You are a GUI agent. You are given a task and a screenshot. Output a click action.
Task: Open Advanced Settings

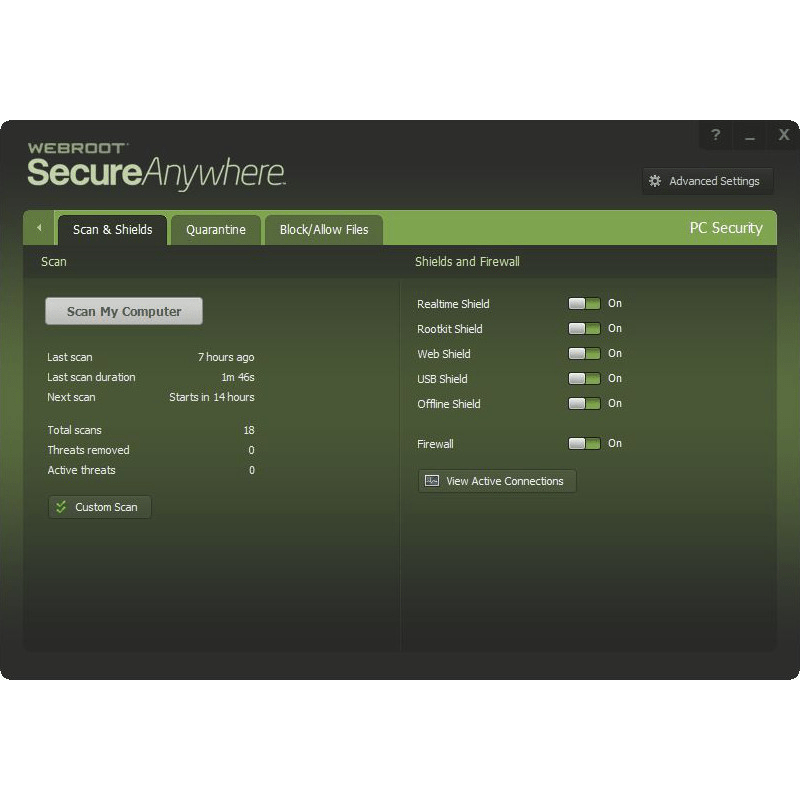click(707, 181)
